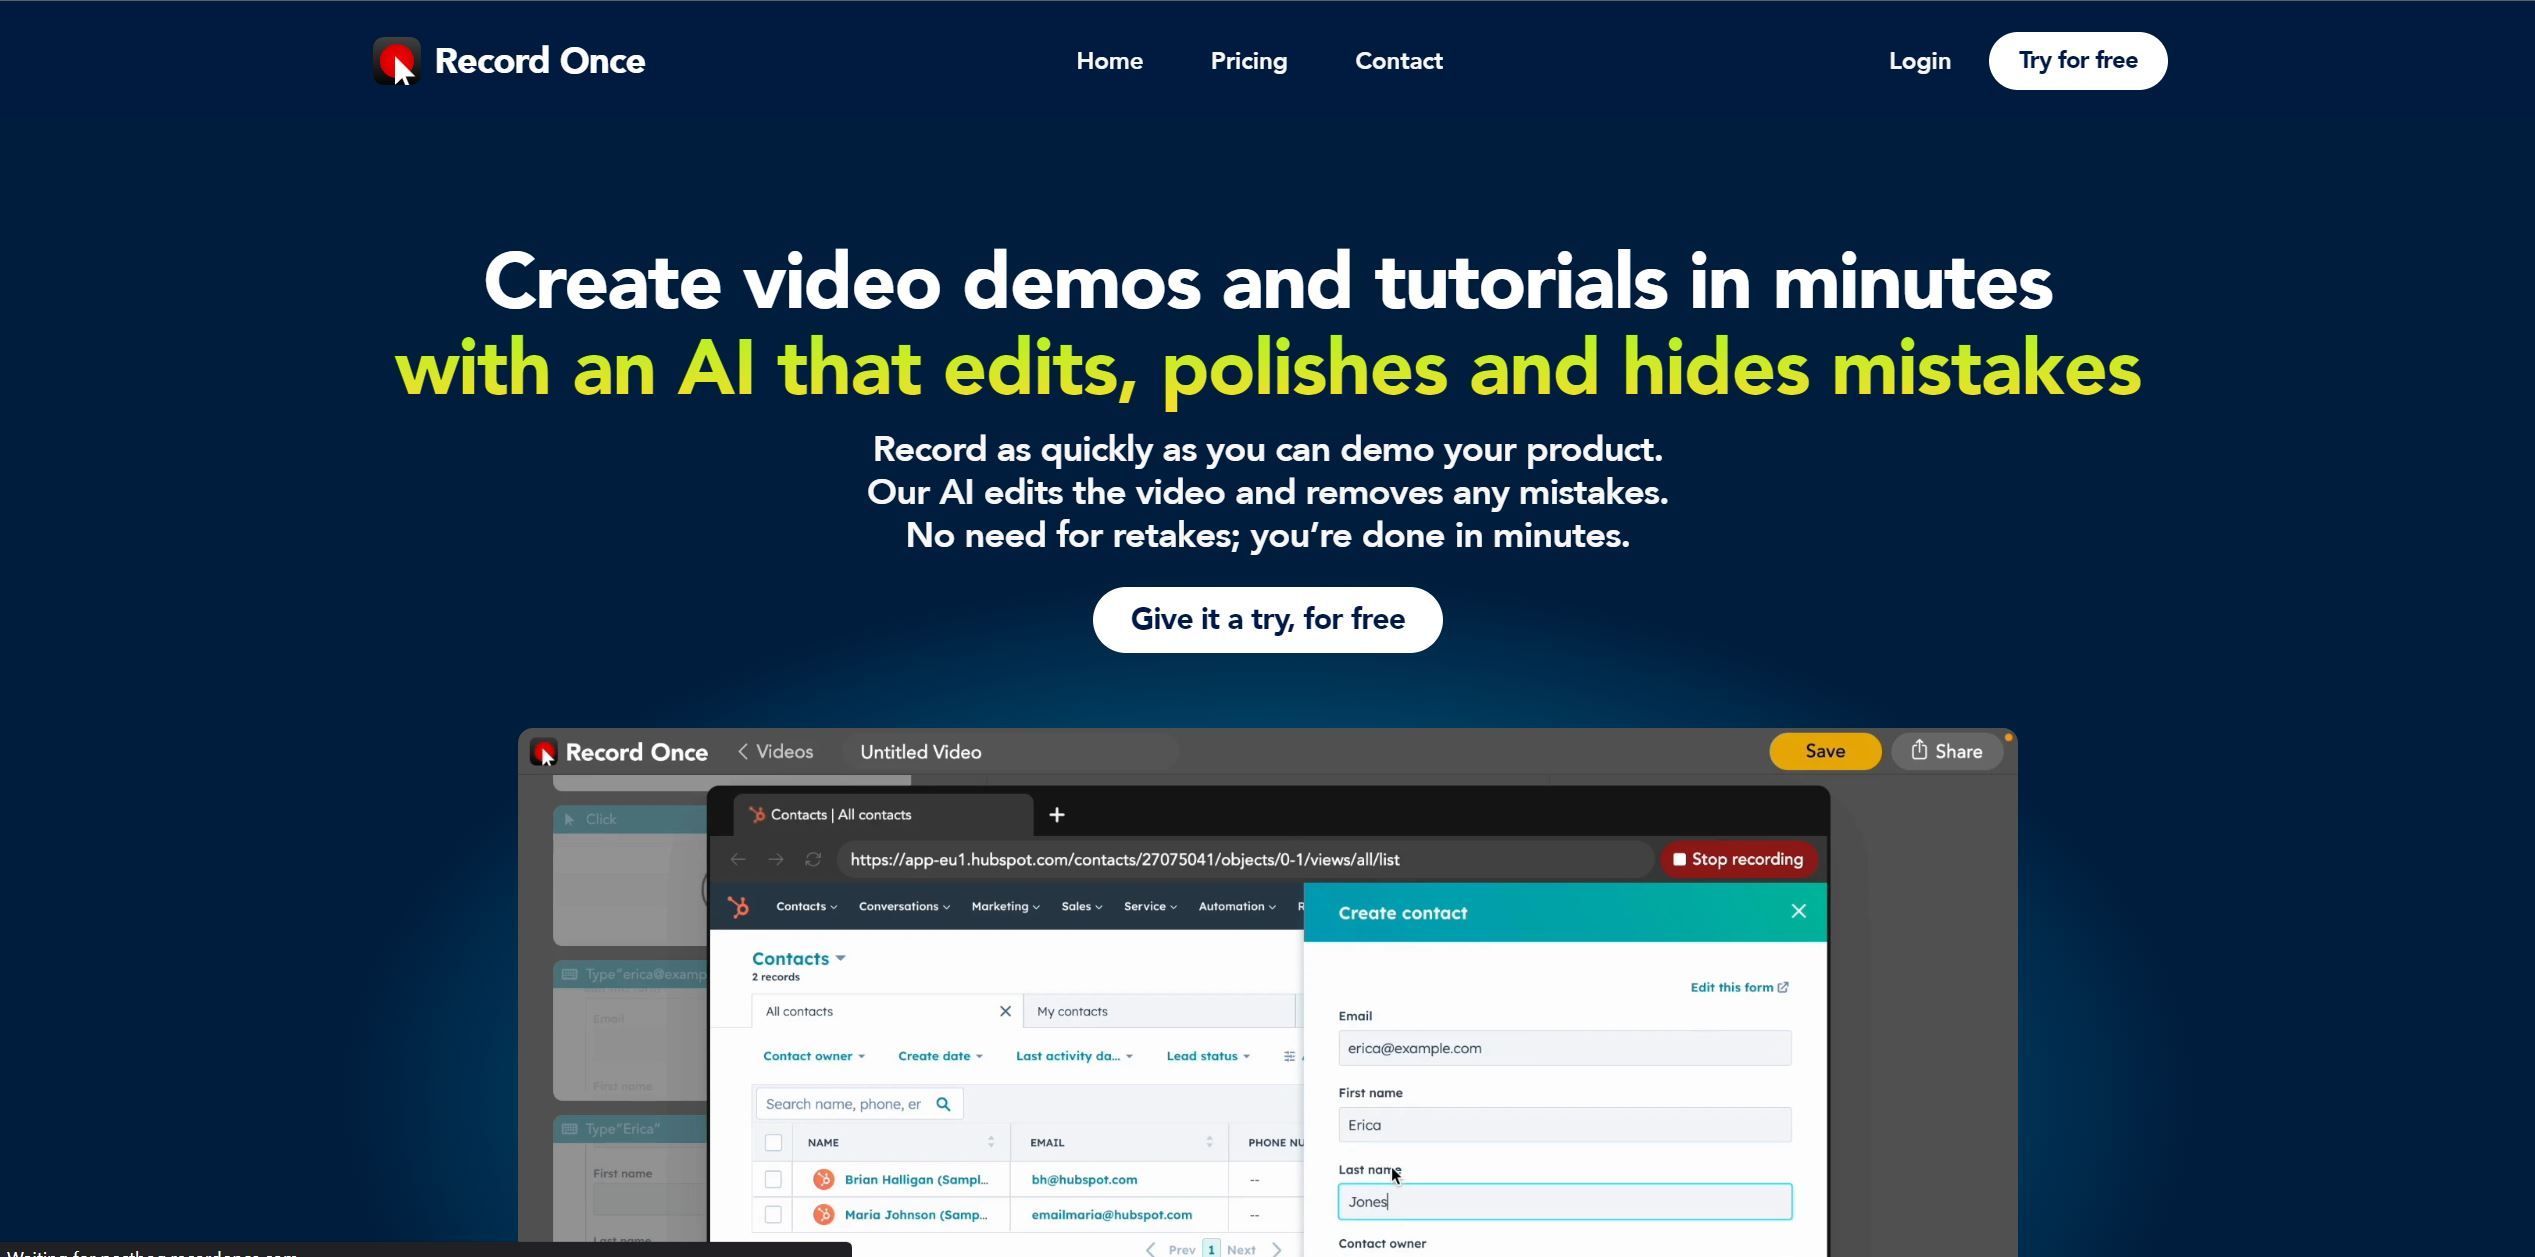Click the Last name input field

click(x=1564, y=1202)
